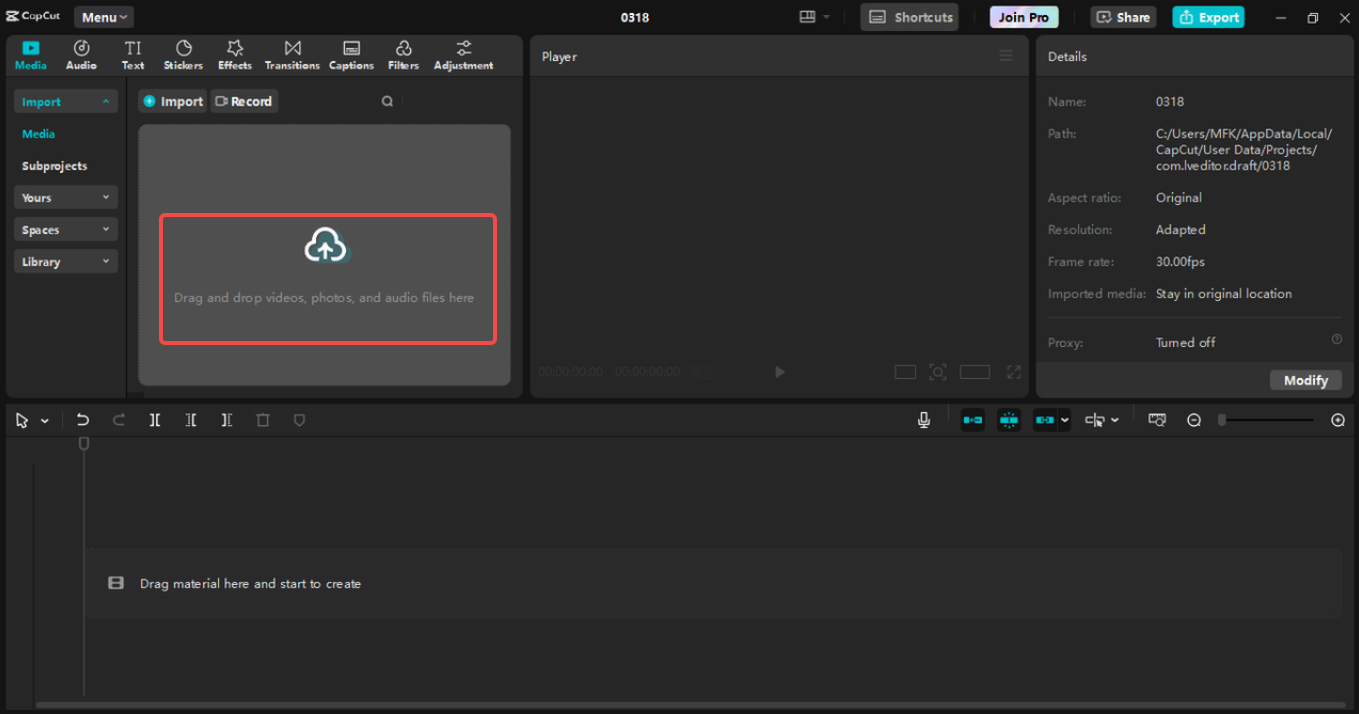Click the Import button with plus icon

(173, 101)
